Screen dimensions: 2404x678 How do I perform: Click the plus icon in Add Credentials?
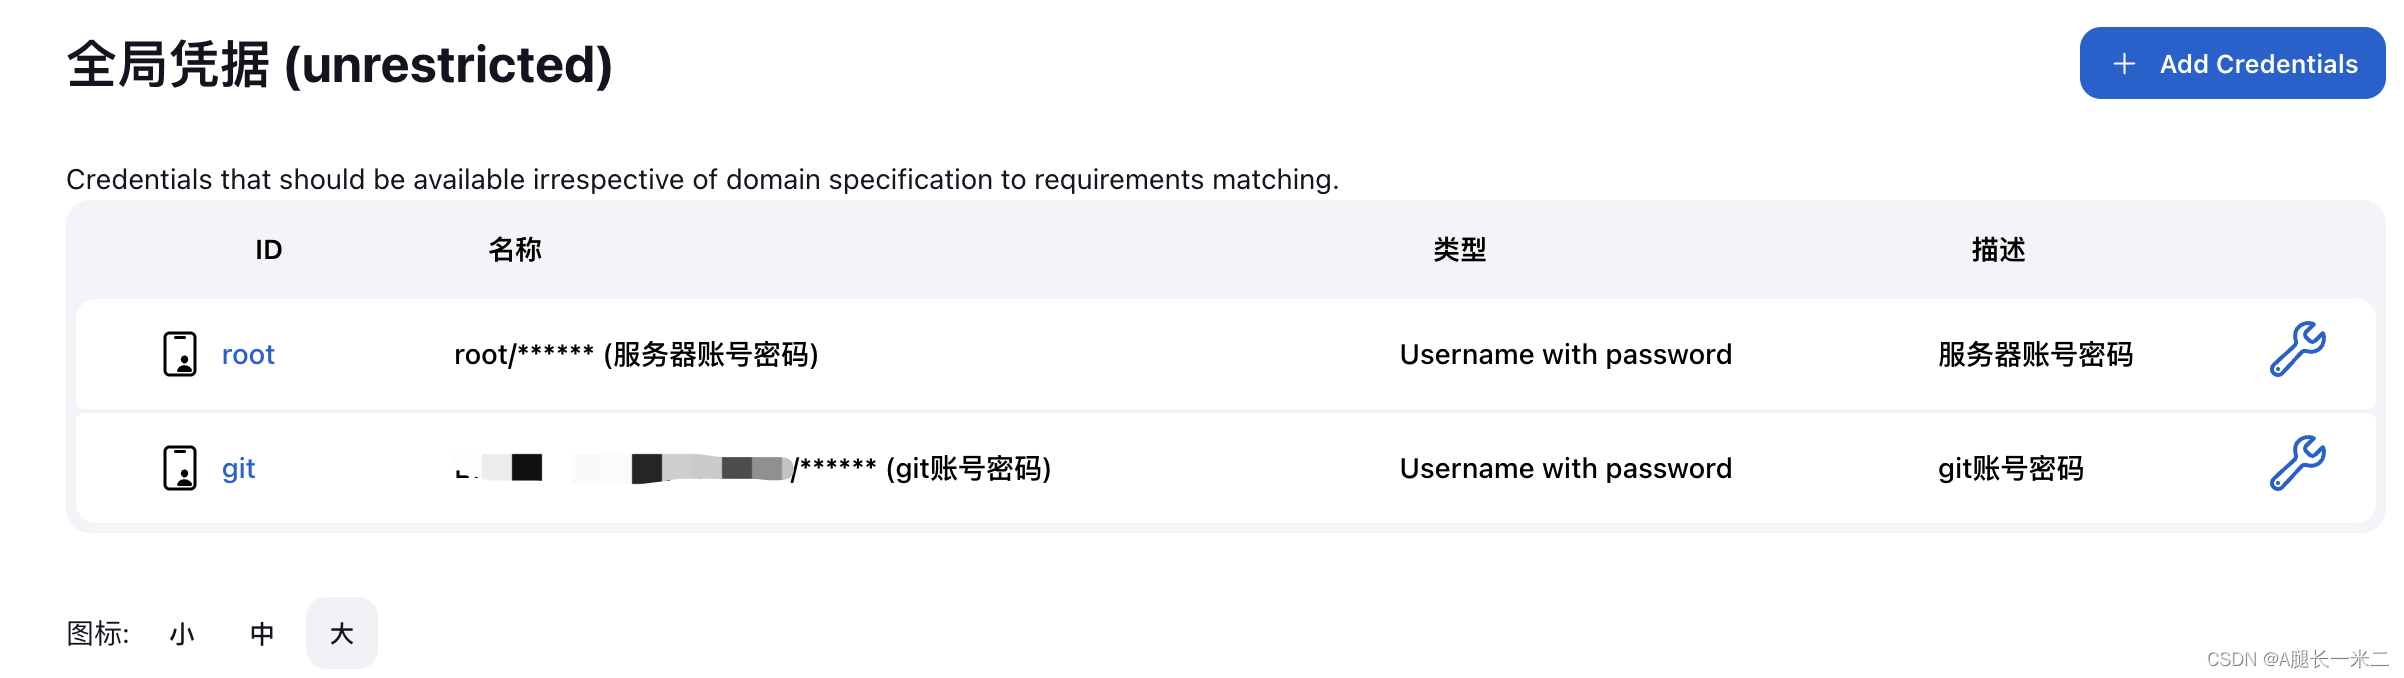click(2124, 64)
